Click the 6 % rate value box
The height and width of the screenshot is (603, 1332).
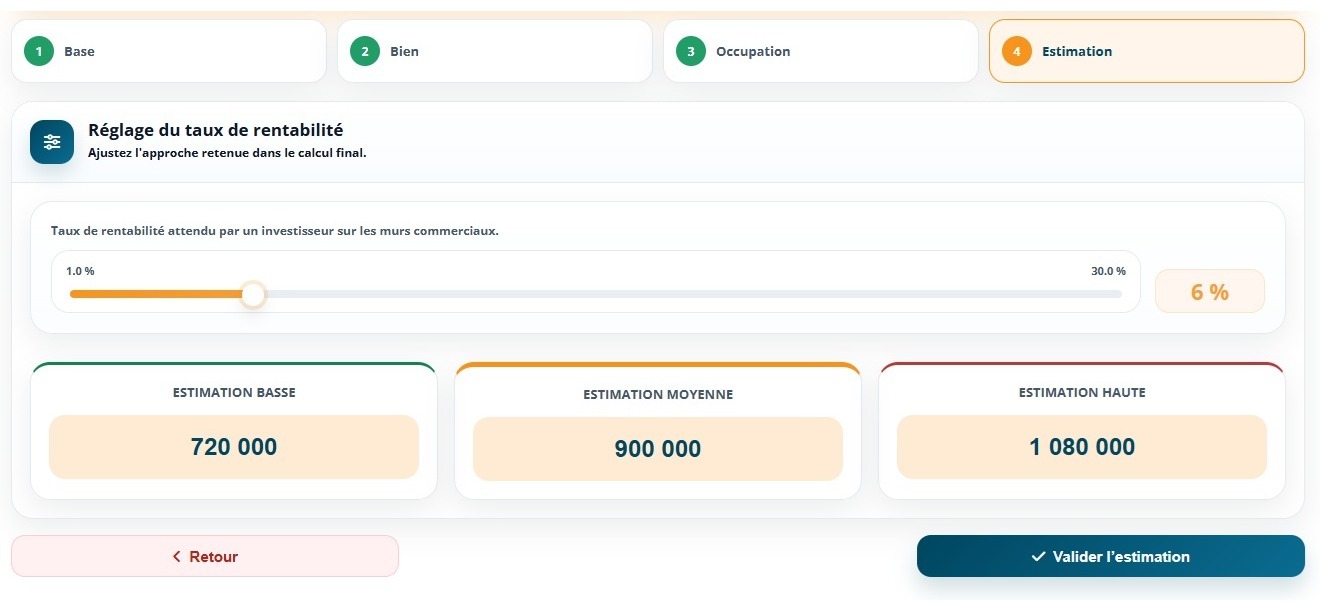(x=1210, y=292)
